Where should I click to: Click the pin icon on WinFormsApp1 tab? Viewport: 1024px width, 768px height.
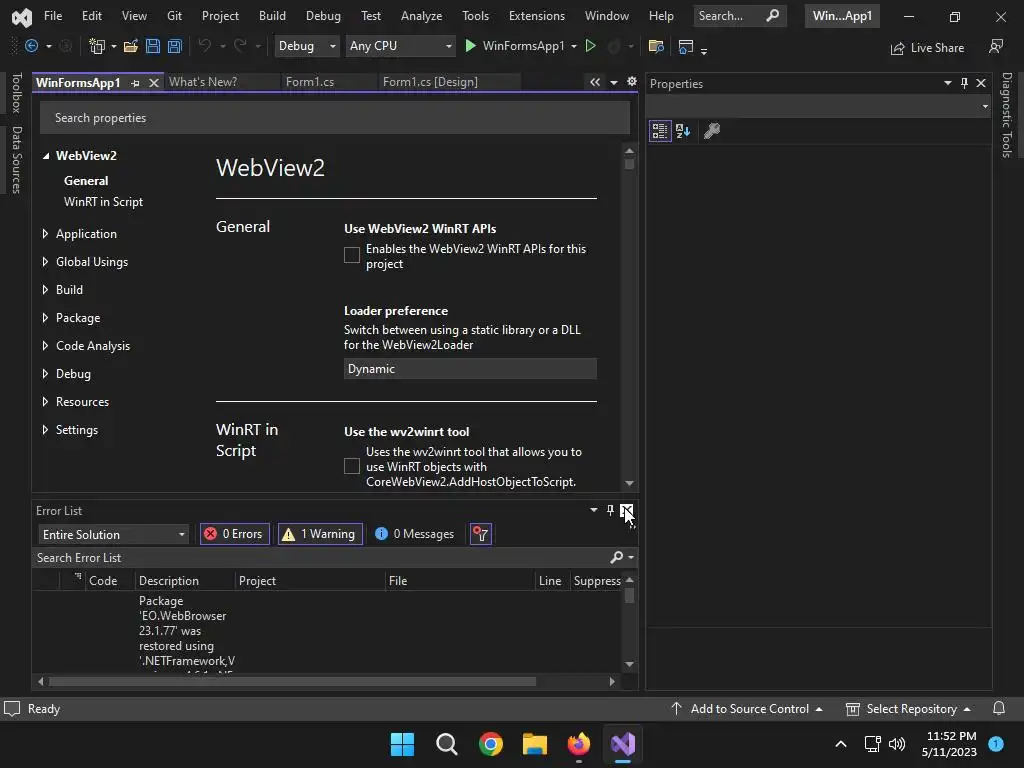coord(135,83)
